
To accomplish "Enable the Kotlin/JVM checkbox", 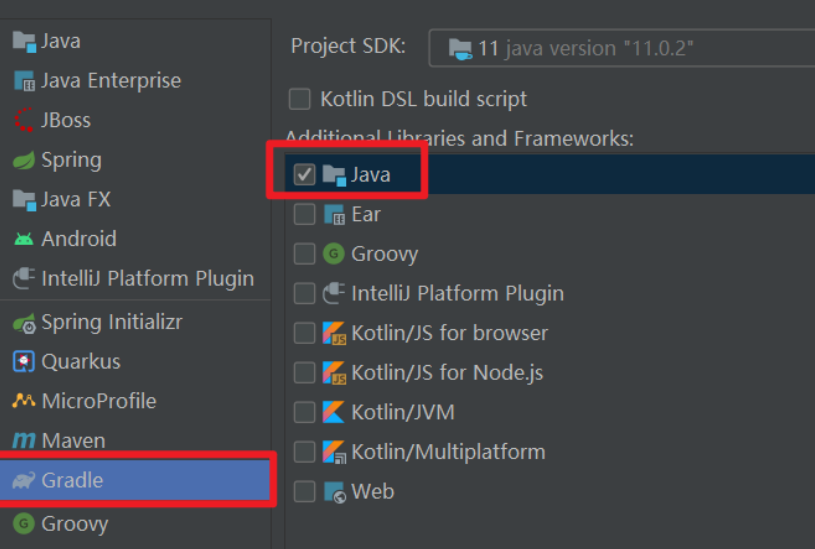I will pos(304,412).
